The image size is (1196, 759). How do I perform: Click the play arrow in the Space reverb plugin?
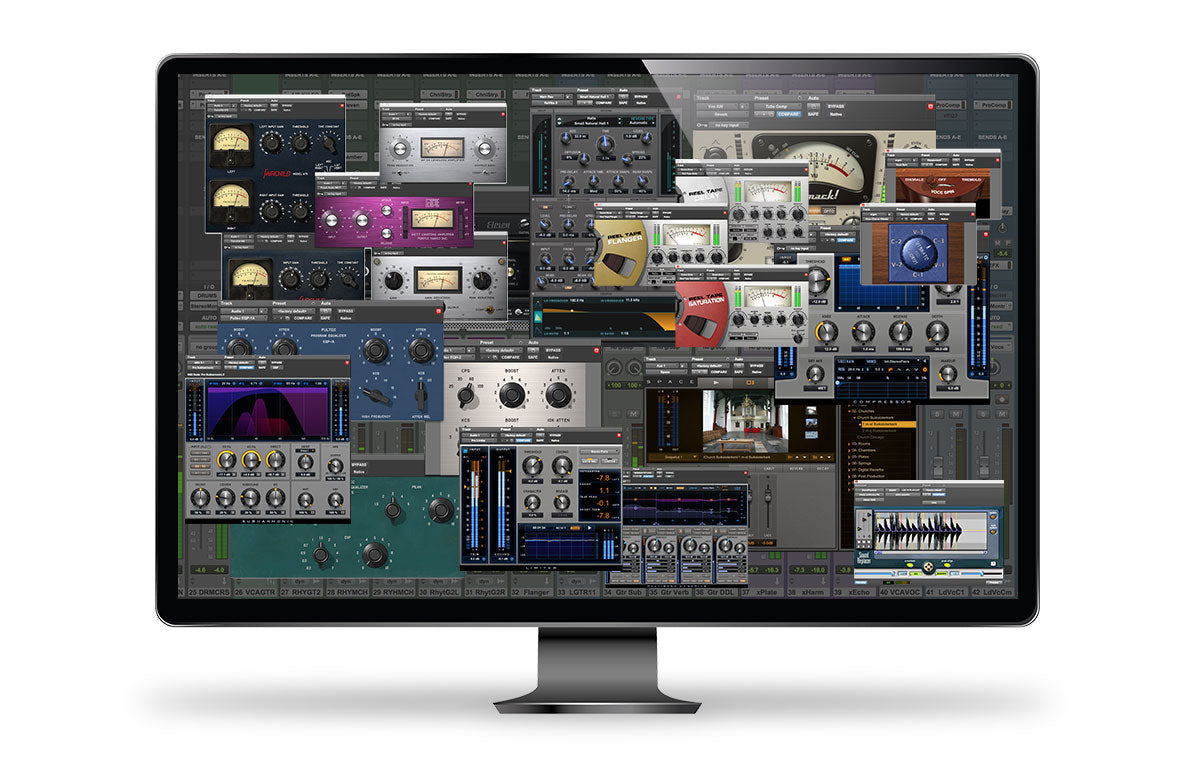click(x=716, y=382)
